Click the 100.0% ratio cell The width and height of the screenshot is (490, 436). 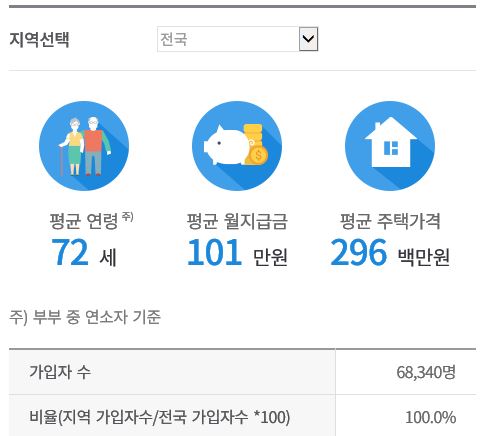[406, 416]
